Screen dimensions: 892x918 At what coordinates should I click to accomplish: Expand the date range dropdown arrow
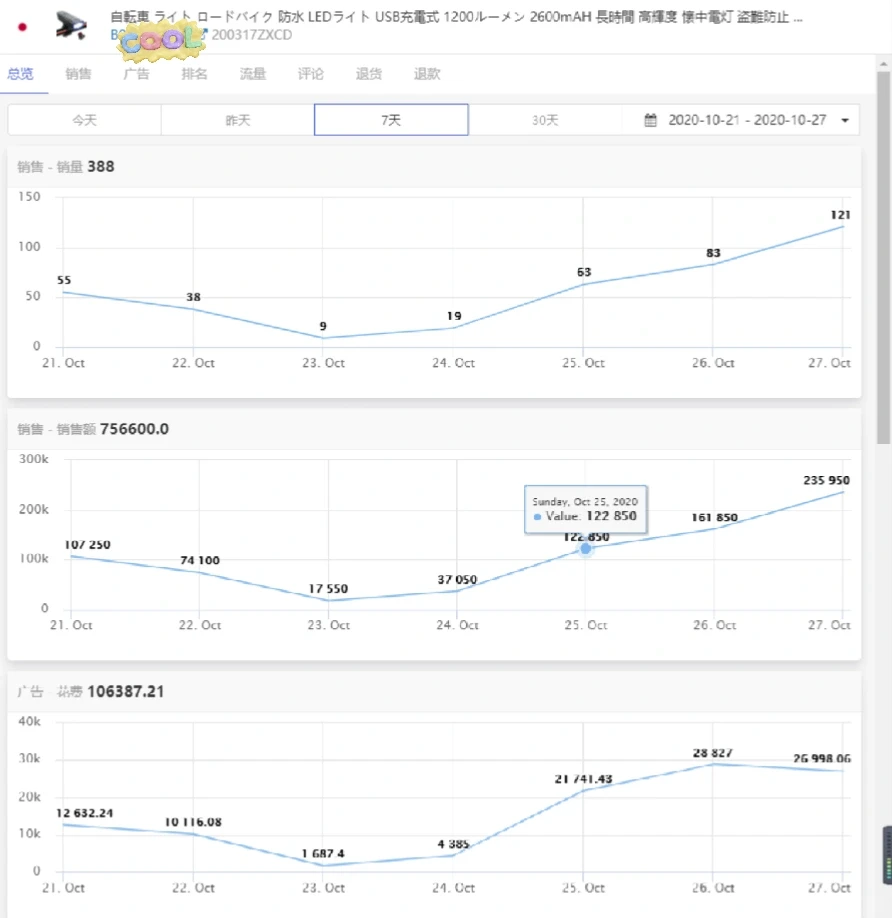click(845, 121)
